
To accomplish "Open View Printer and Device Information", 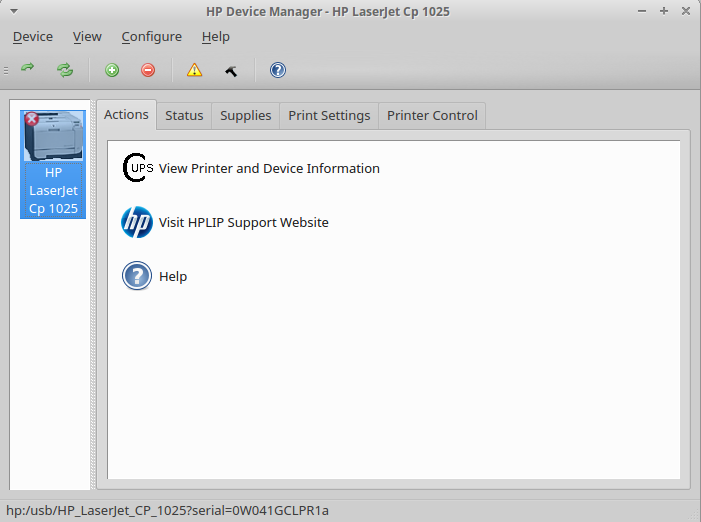I will [x=269, y=168].
